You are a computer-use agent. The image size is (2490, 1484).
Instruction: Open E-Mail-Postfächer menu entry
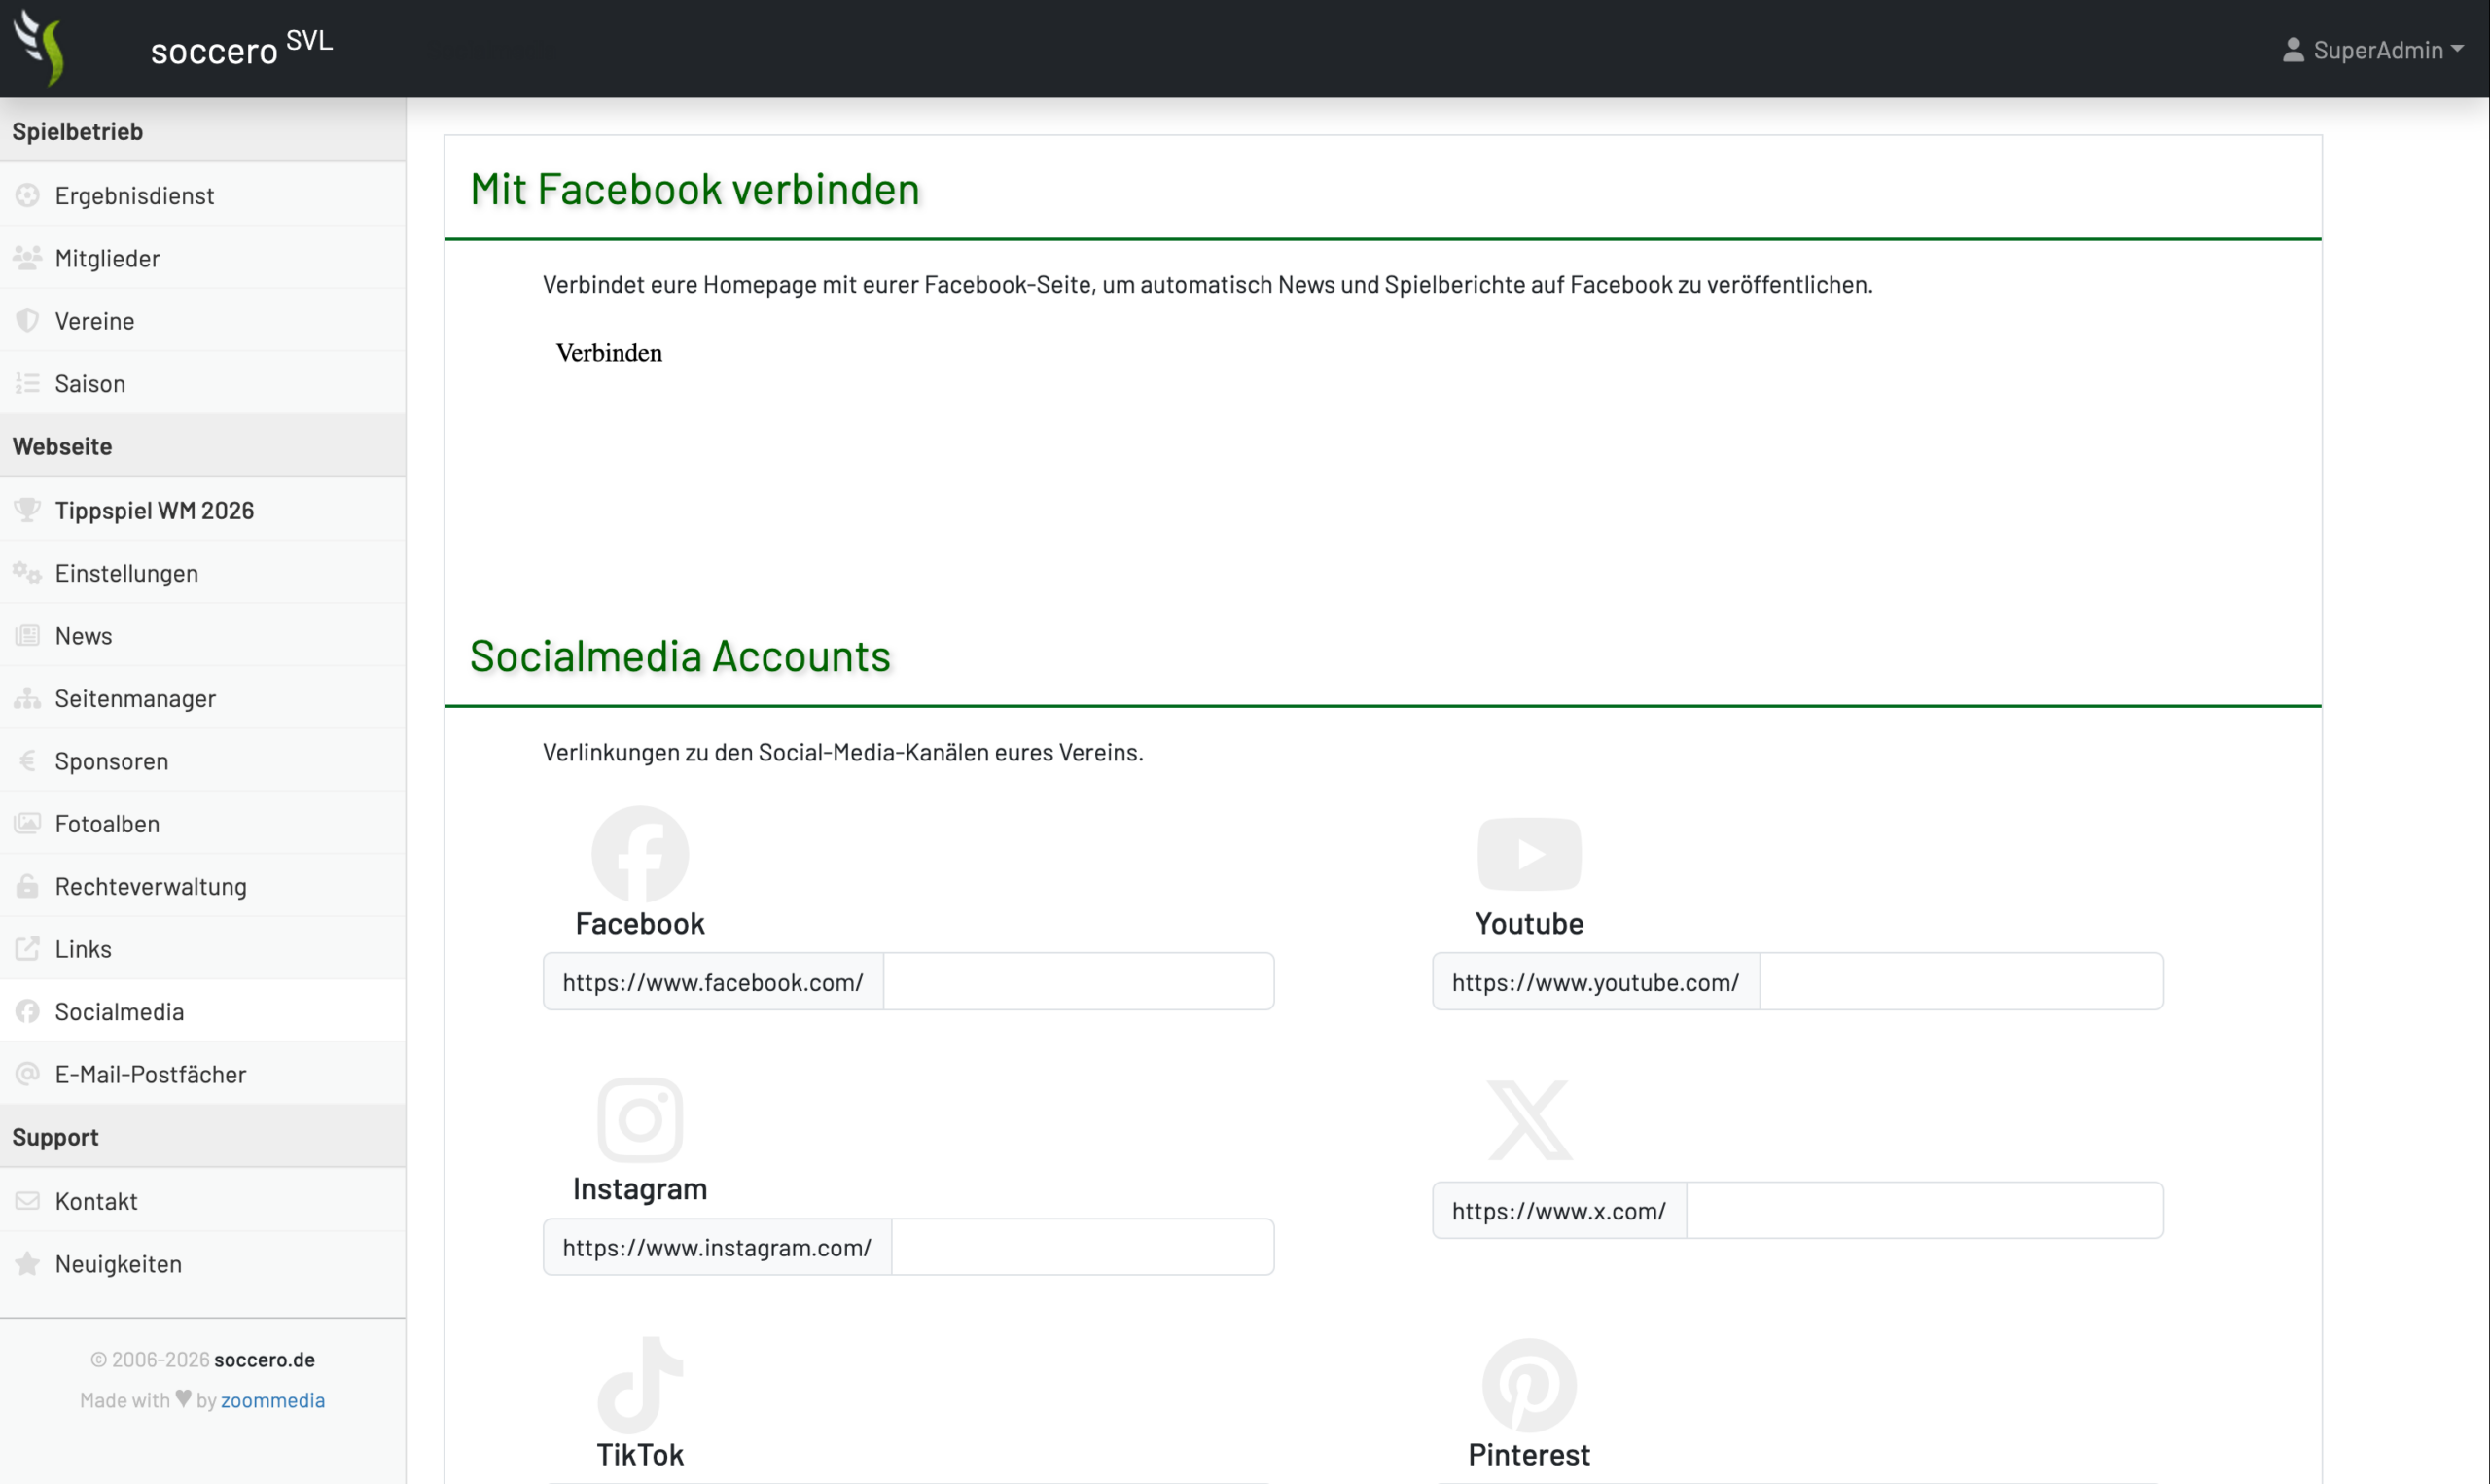(x=203, y=1074)
